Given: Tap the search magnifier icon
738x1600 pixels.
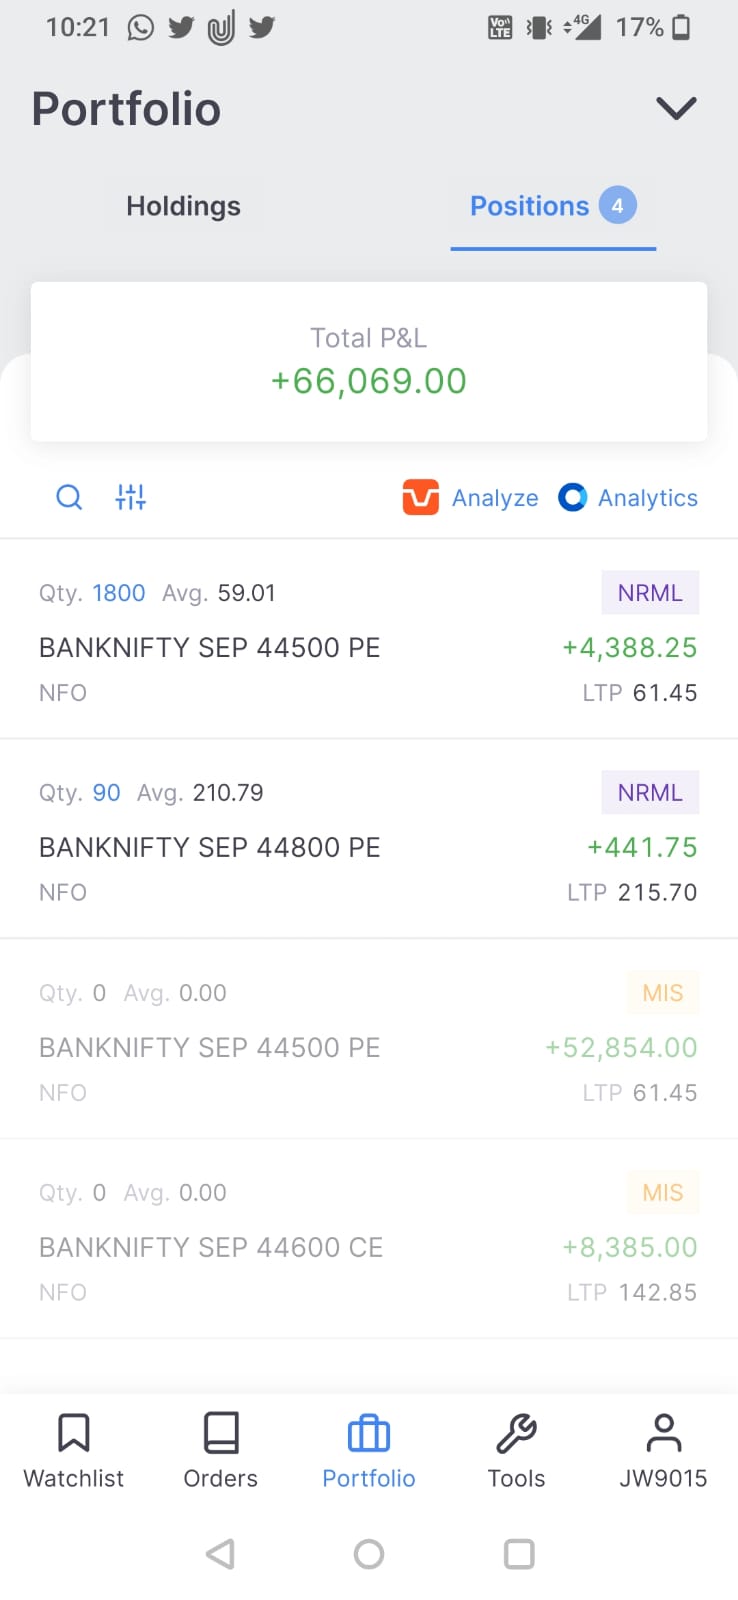Looking at the screenshot, I should click(69, 497).
